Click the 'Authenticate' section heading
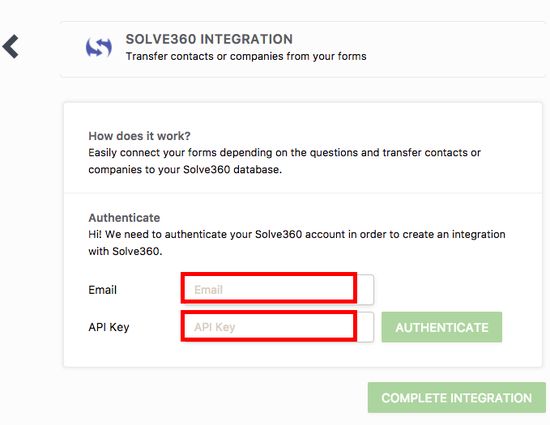550x425 pixels. [124, 217]
